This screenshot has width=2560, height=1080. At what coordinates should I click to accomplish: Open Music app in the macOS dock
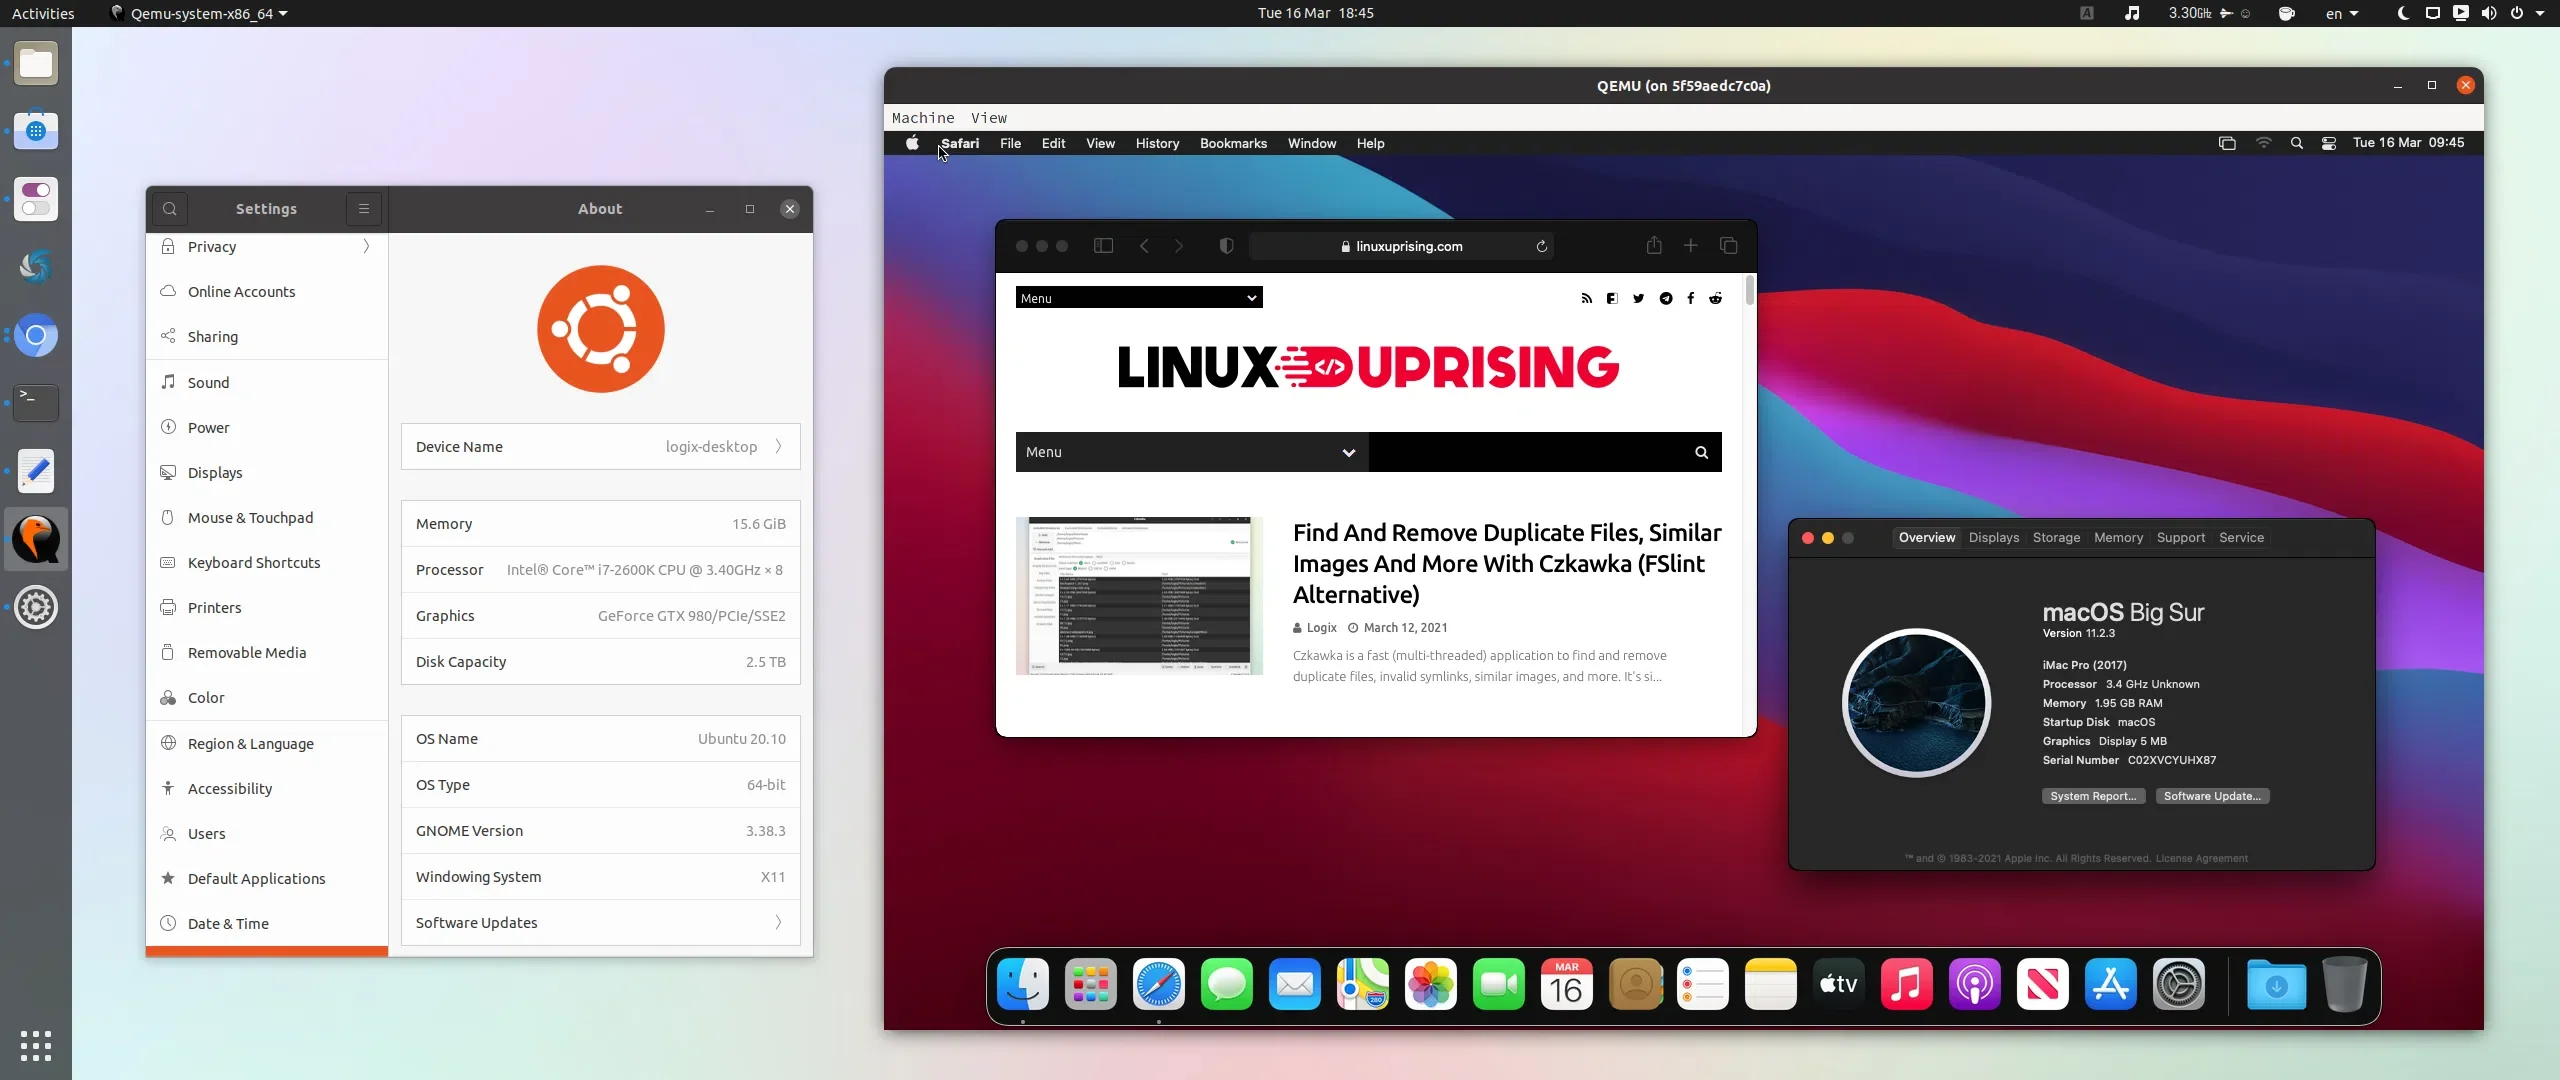click(x=1907, y=985)
